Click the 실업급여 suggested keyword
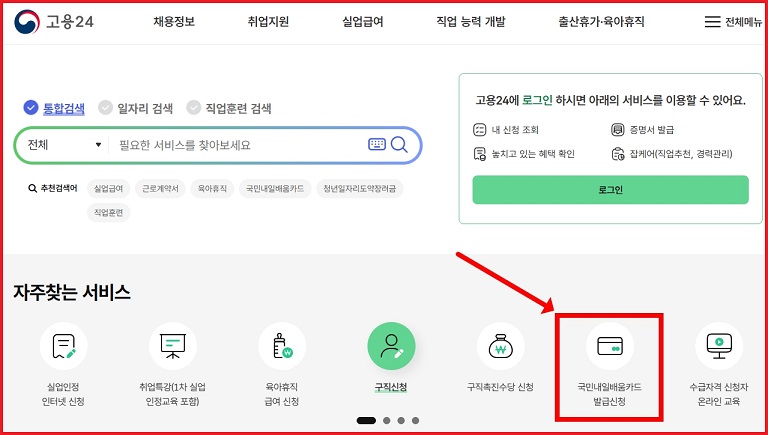This screenshot has width=768, height=435. [x=109, y=189]
